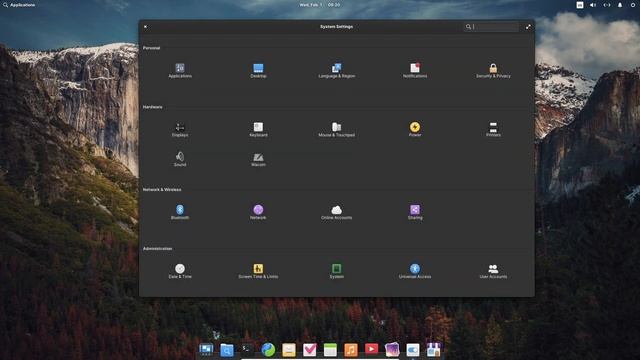This screenshot has width=640, height=360.
Task: Close the System Settings window
Action: (x=145, y=27)
